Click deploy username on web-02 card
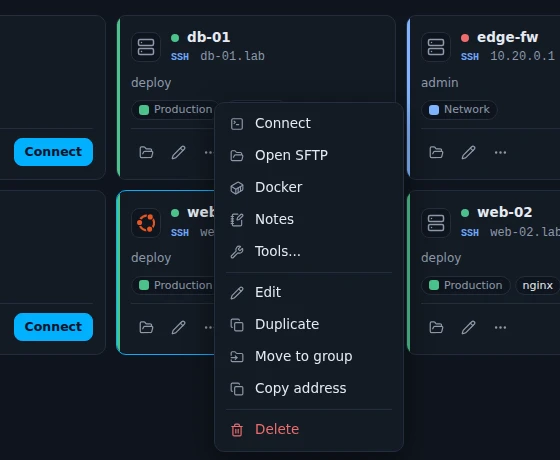 coord(441,258)
